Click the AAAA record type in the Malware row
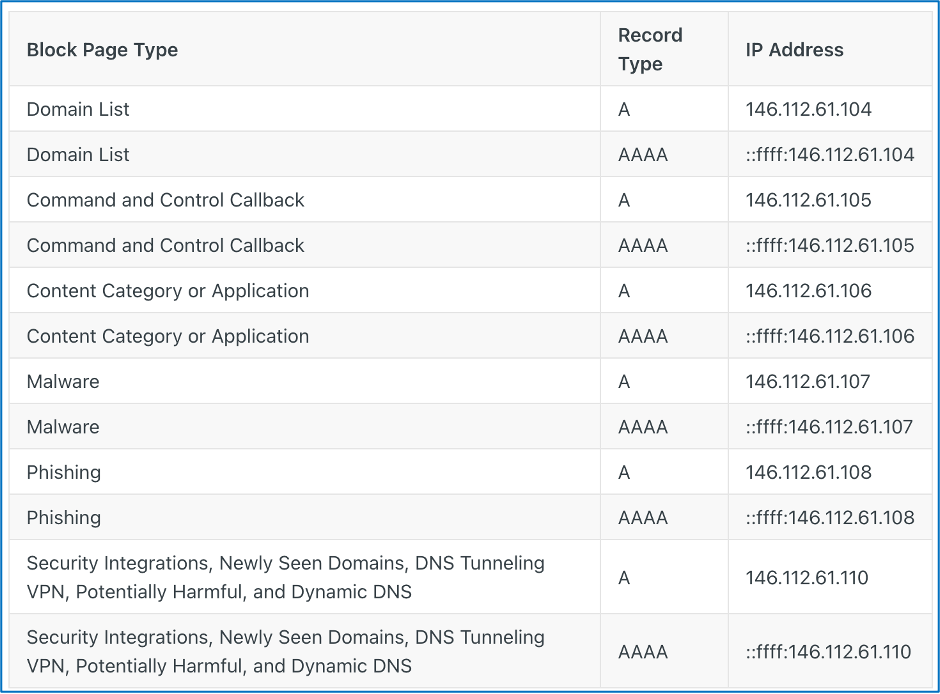This screenshot has width=940, height=694. [642, 427]
